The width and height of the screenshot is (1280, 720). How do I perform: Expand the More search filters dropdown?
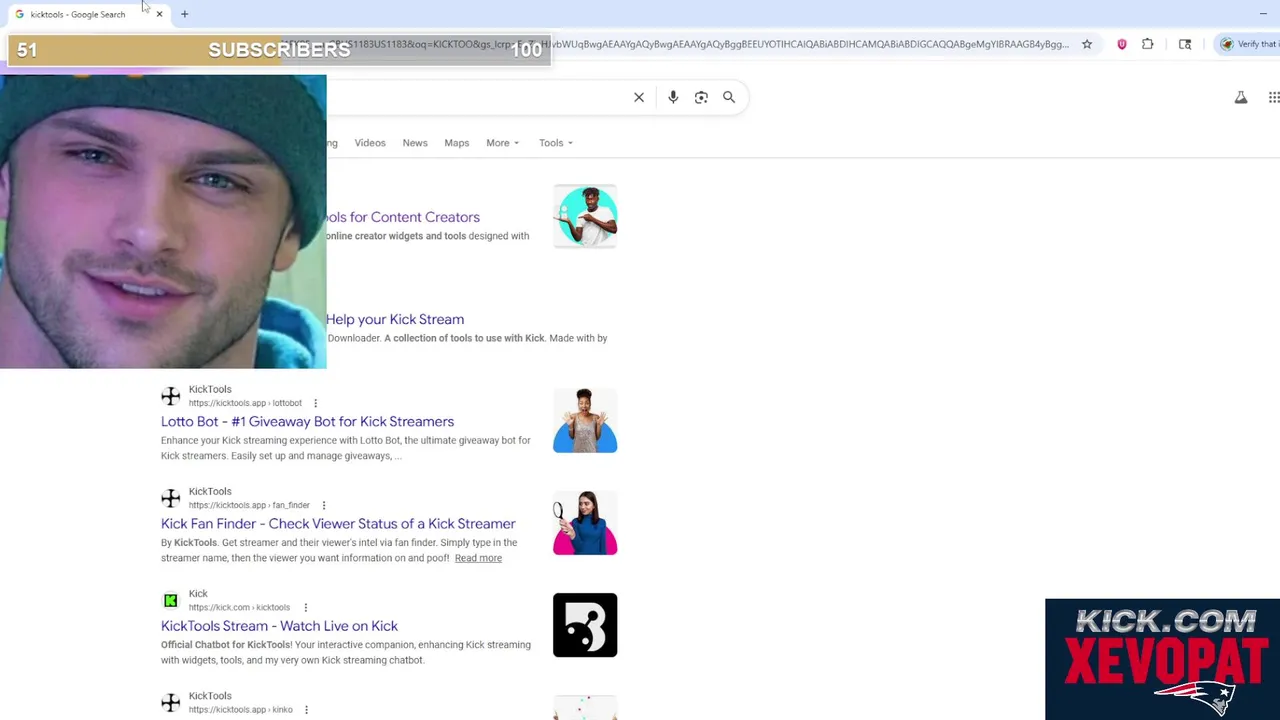pyautogui.click(x=502, y=143)
